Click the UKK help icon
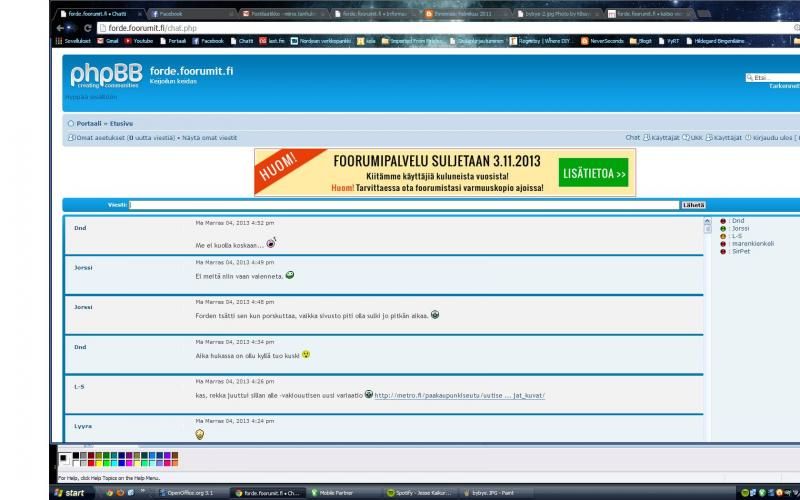 click(686, 138)
